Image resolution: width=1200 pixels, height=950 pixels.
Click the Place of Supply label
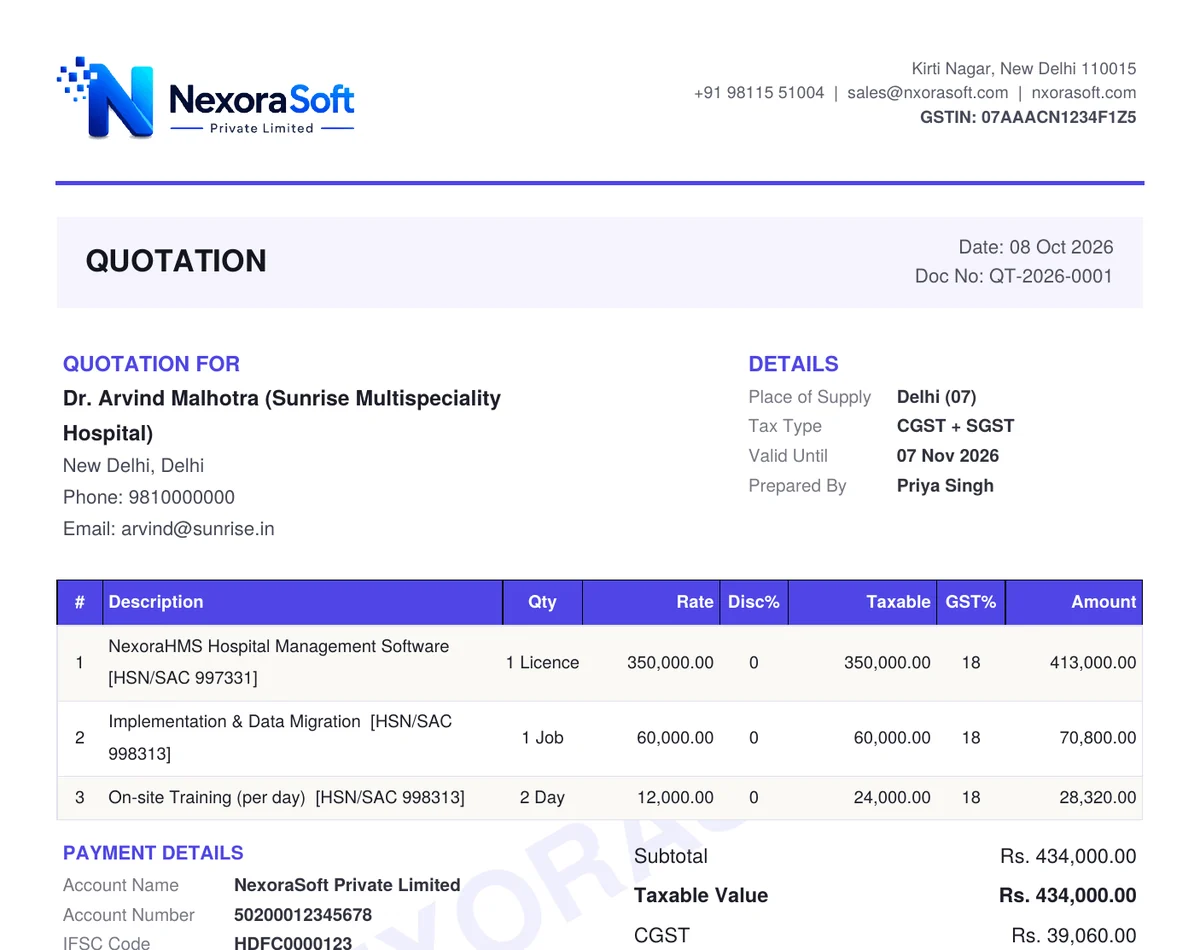(809, 397)
